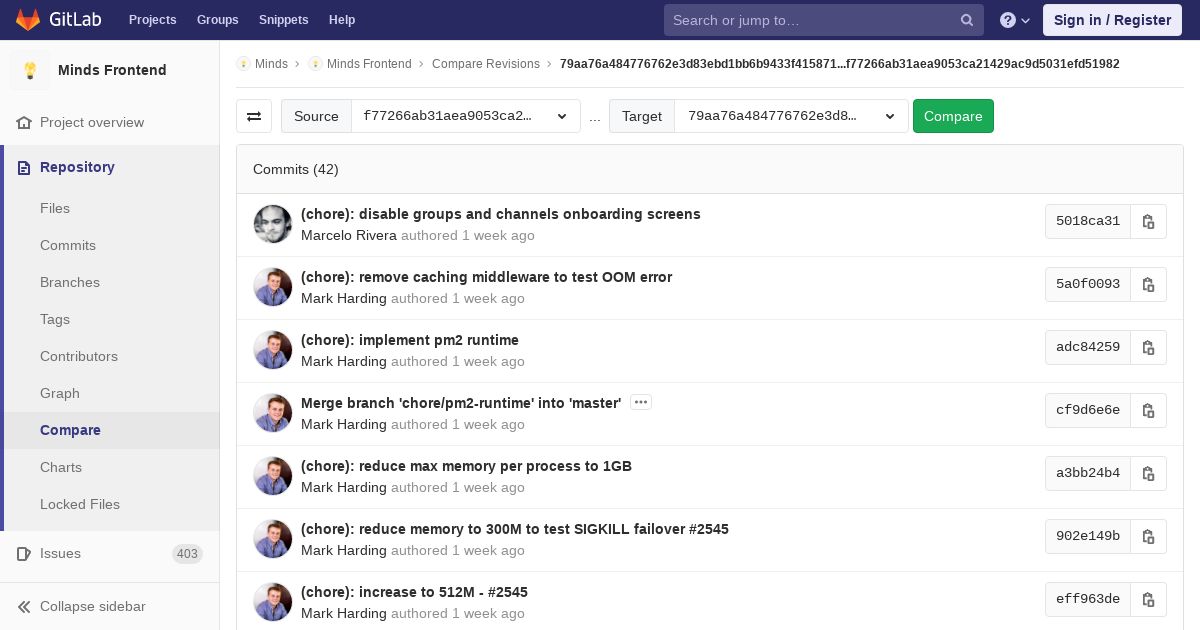Image resolution: width=1200 pixels, height=630 pixels.
Task: Click the Minds Frontend icon in breadcrumb
Action: [315, 64]
